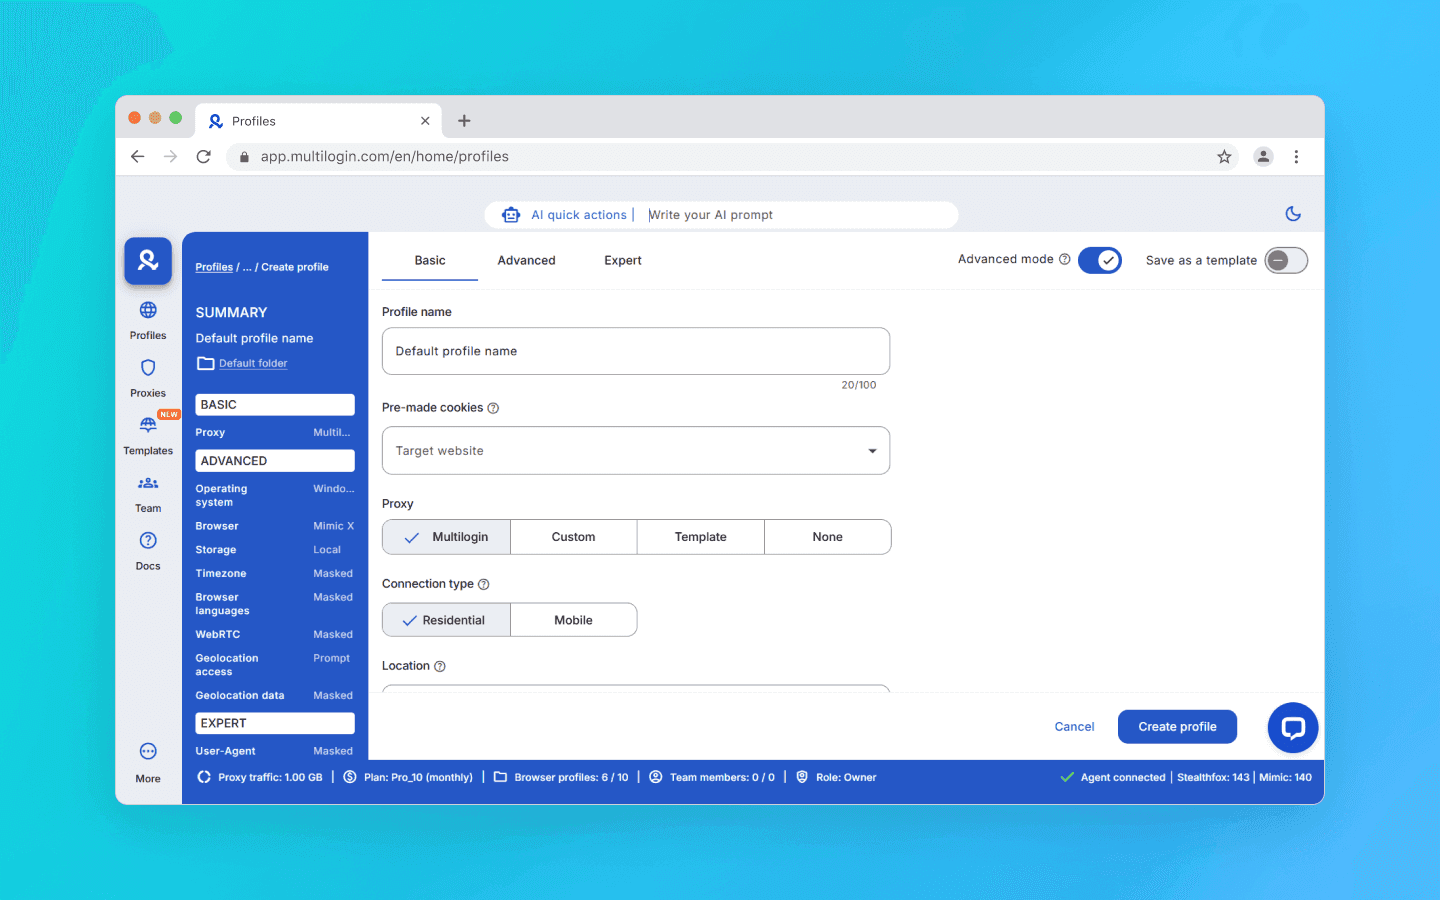Click the Agent connected checkmark icon

point(1067,777)
